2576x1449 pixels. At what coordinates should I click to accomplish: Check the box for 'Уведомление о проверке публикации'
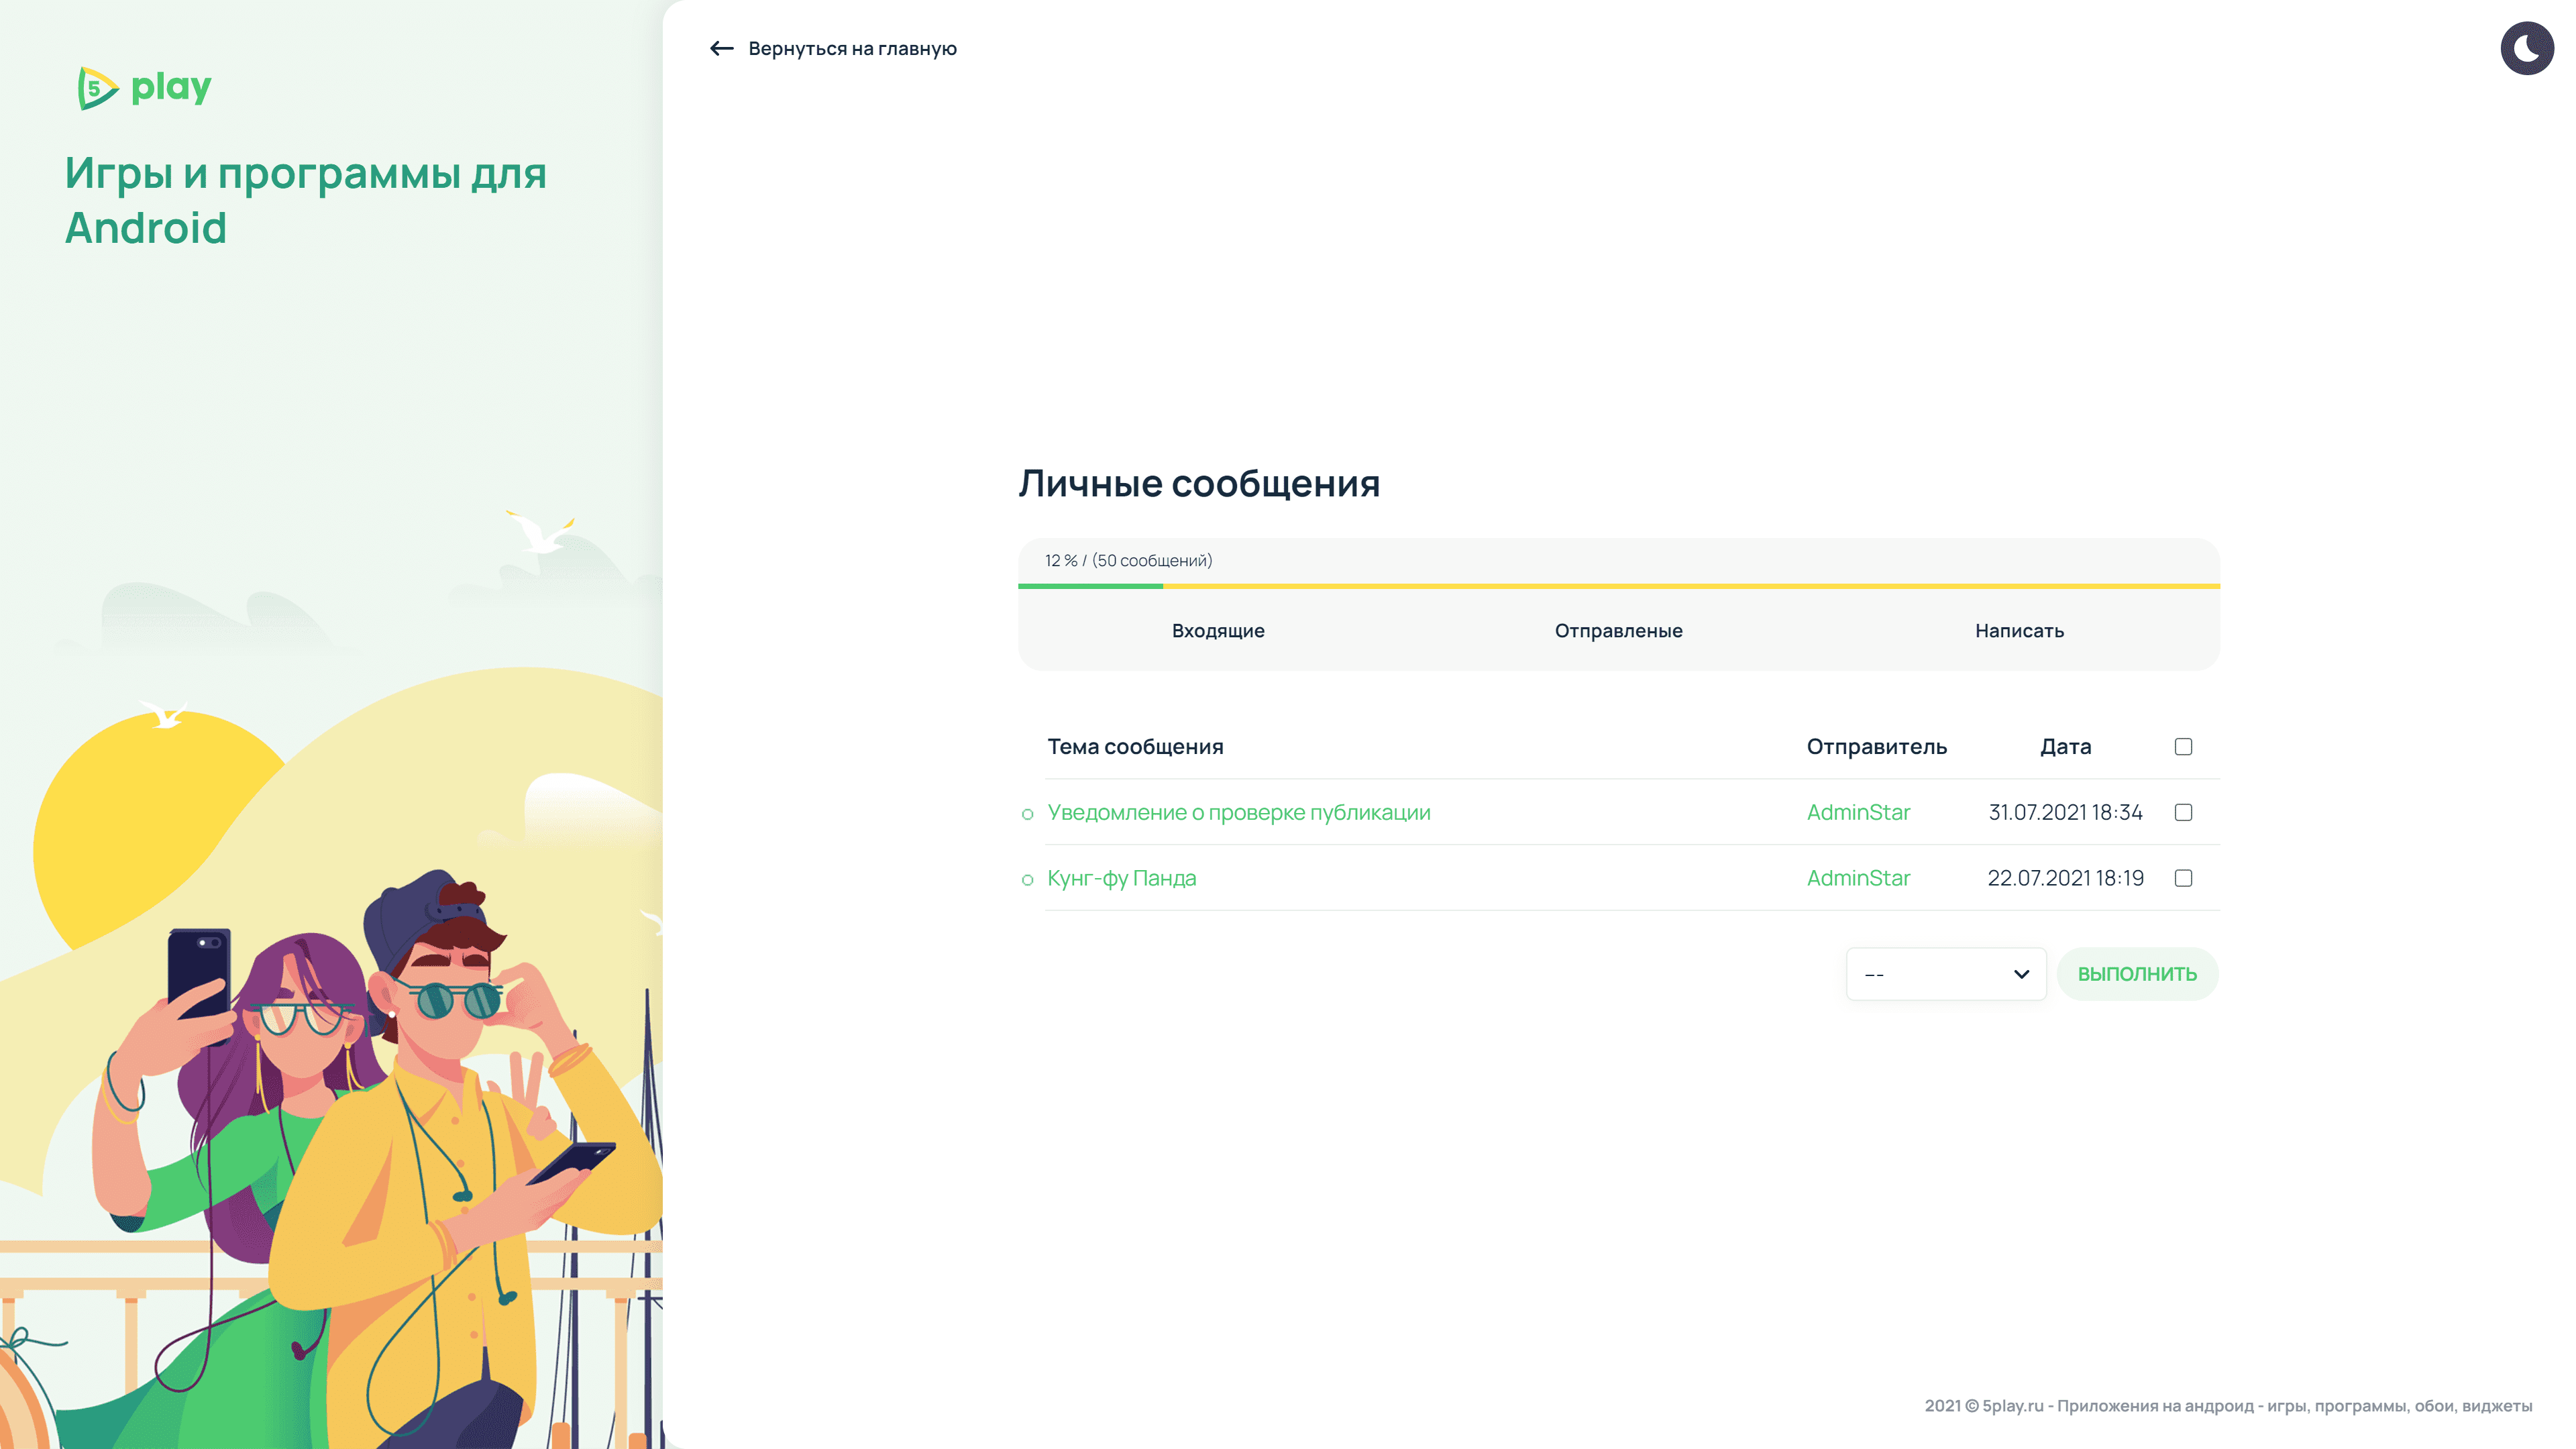(x=2183, y=812)
